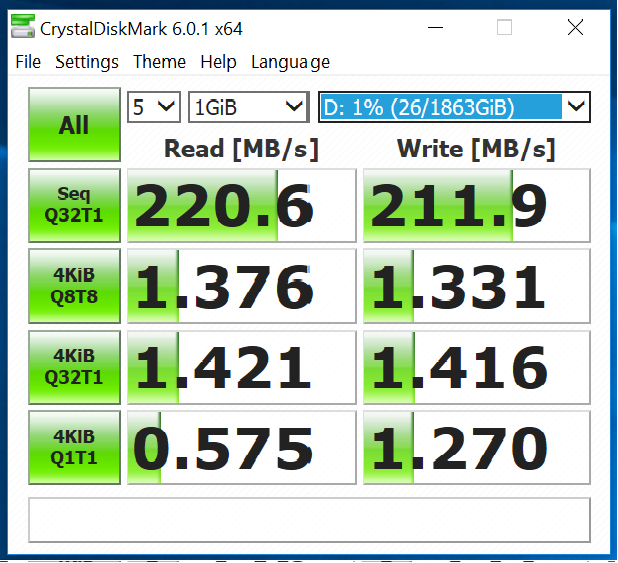Open the Help menu

[x=218, y=62]
